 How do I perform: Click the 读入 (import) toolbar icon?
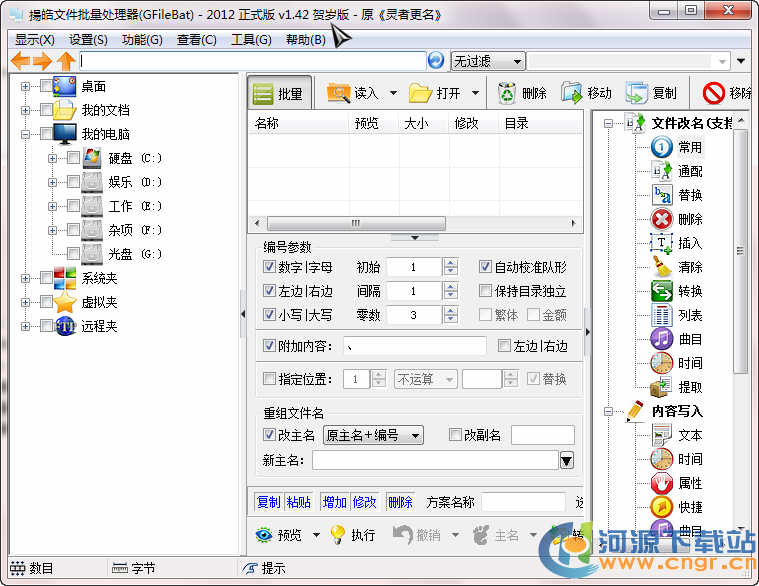[339, 93]
